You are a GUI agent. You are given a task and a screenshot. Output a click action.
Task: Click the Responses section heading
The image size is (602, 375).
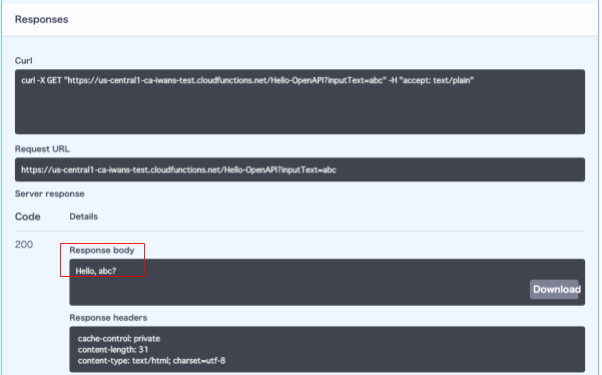41,20
